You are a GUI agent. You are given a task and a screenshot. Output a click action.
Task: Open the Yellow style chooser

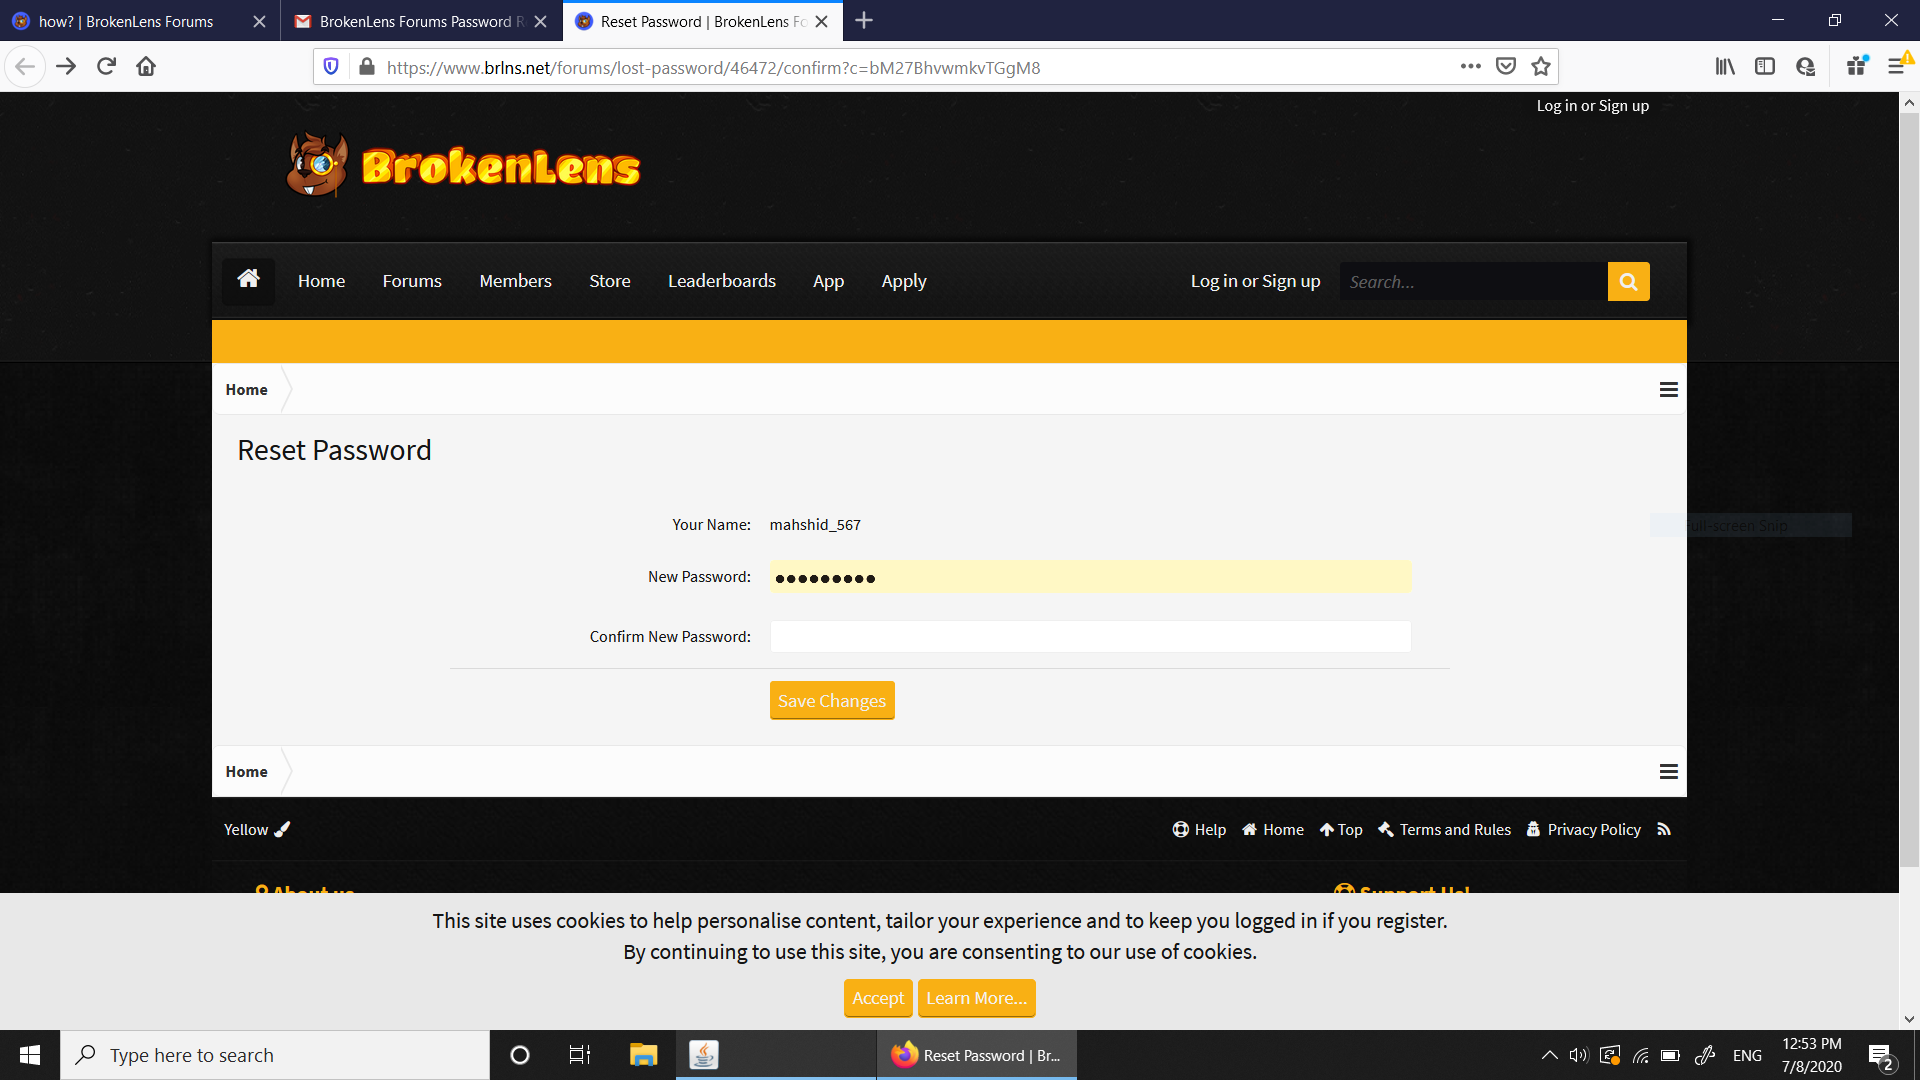(x=256, y=830)
